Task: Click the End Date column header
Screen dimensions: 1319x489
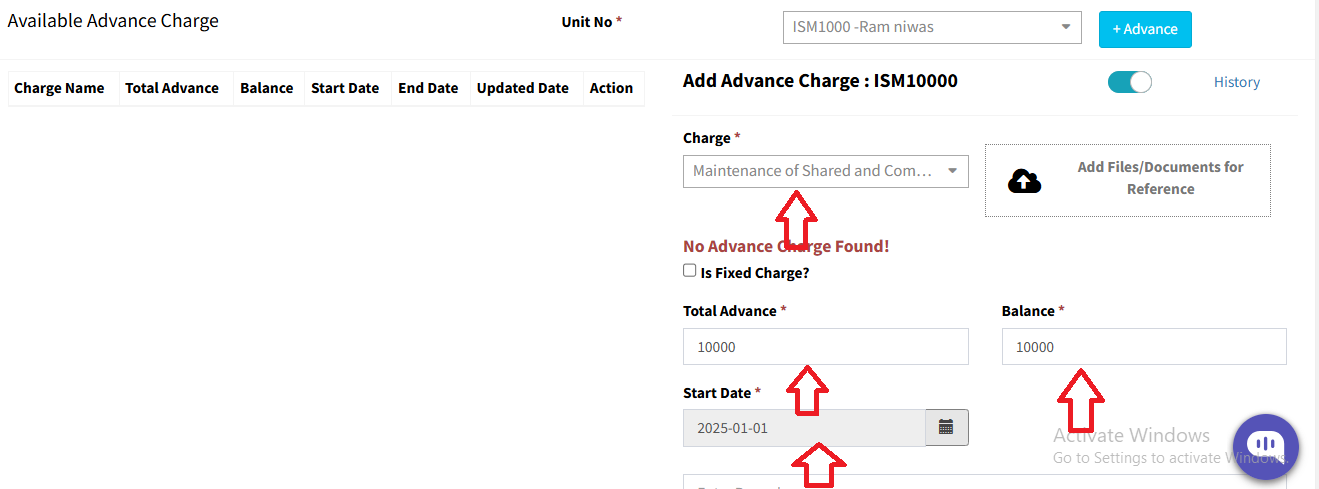Action: [x=428, y=88]
